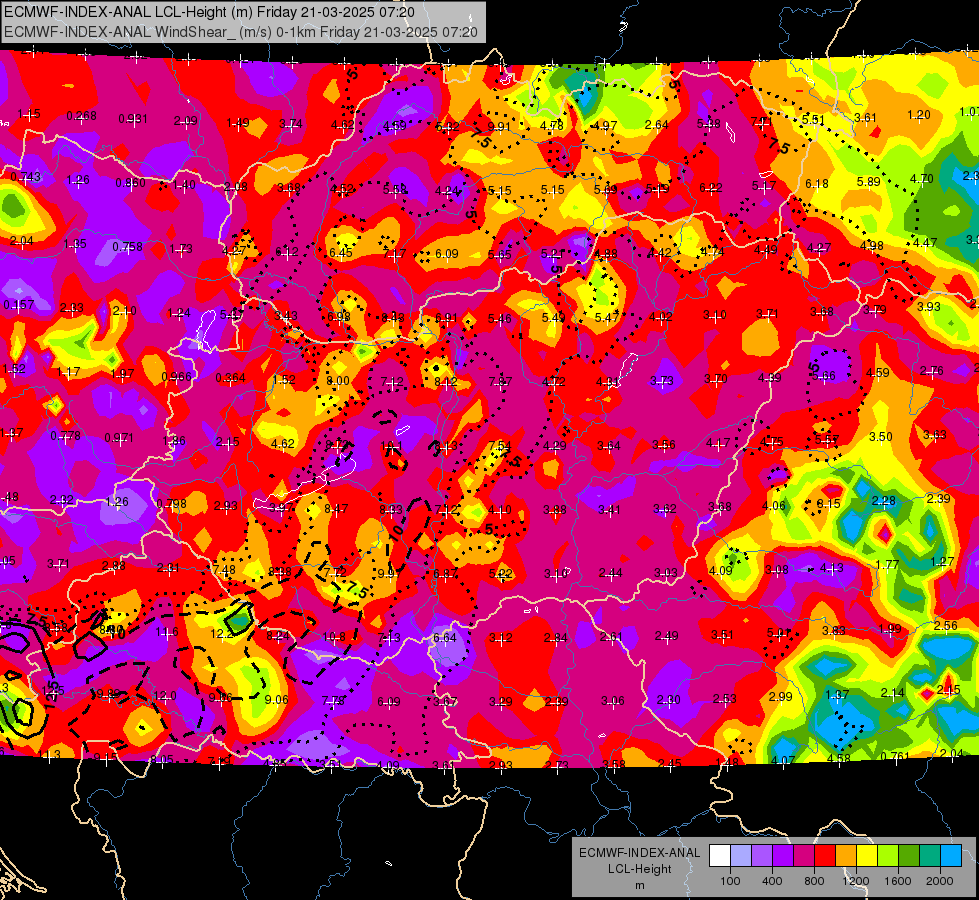
Task: Click the wind shear value '11.6'
Action: tap(167, 632)
